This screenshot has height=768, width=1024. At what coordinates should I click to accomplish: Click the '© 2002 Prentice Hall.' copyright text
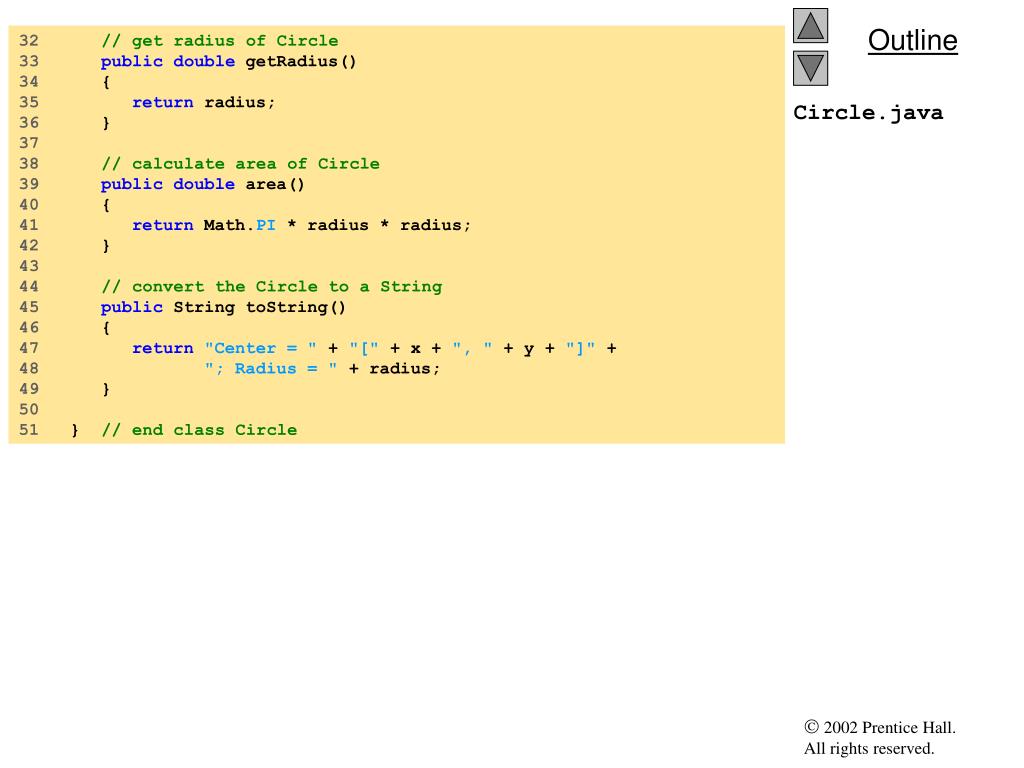click(x=880, y=728)
